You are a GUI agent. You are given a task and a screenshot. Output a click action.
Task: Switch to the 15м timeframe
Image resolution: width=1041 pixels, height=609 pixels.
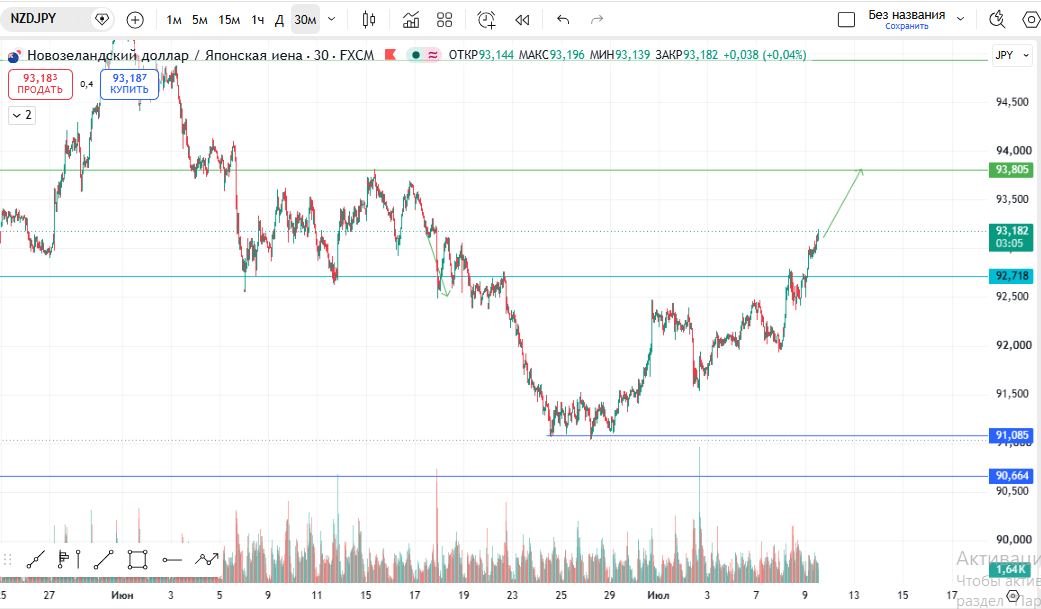click(229, 20)
